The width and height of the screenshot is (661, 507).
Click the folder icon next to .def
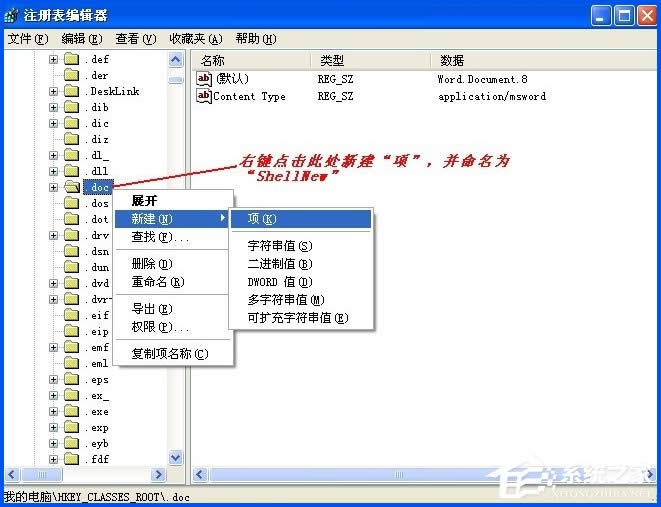point(71,59)
